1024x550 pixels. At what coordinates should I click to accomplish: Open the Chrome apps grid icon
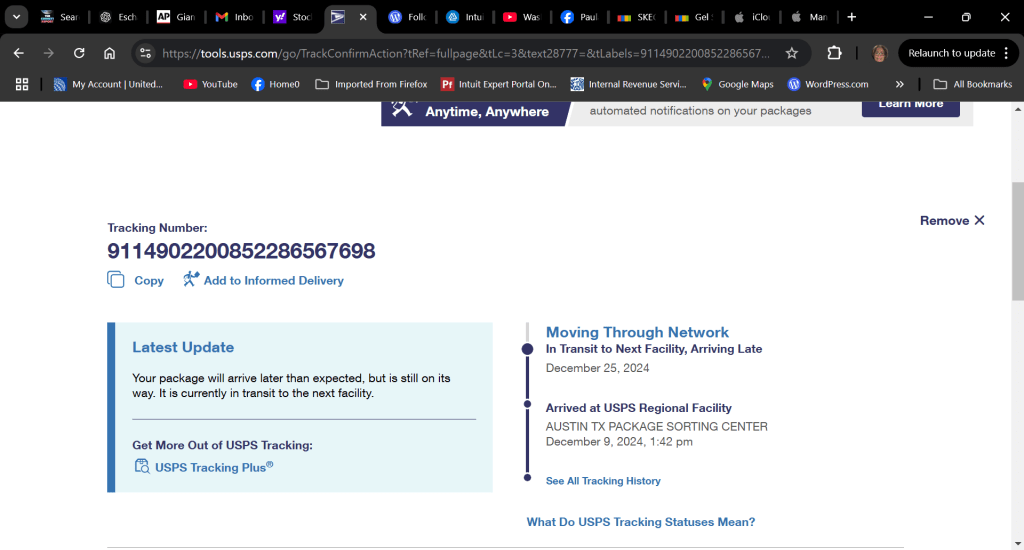pyautogui.click(x=22, y=84)
